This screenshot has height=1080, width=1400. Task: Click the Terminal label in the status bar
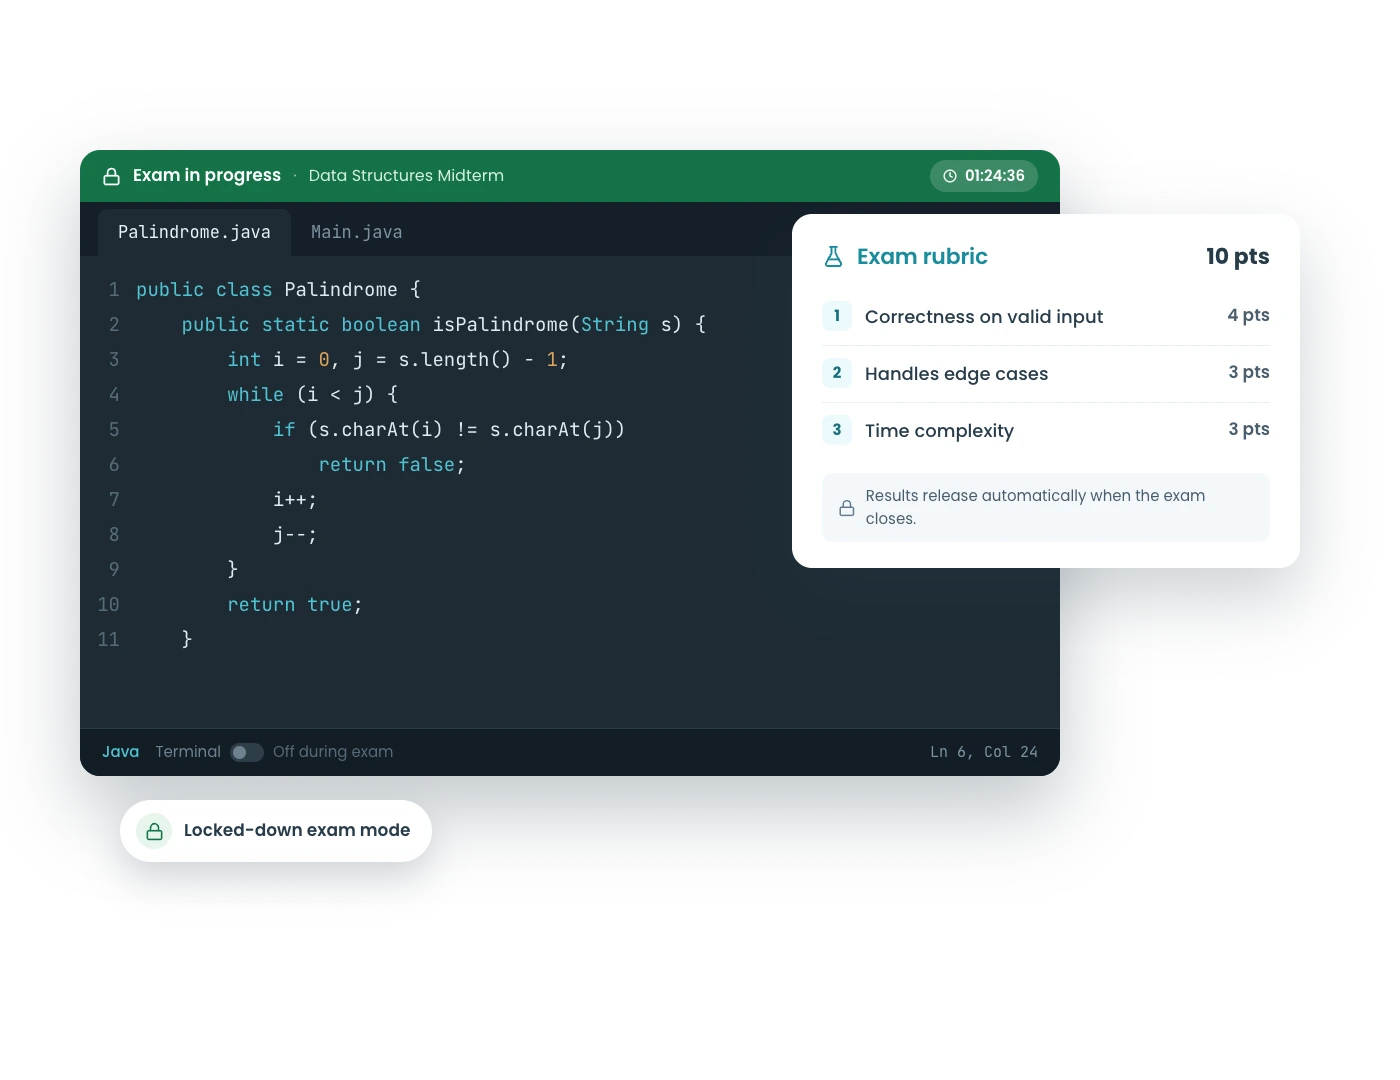(188, 752)
